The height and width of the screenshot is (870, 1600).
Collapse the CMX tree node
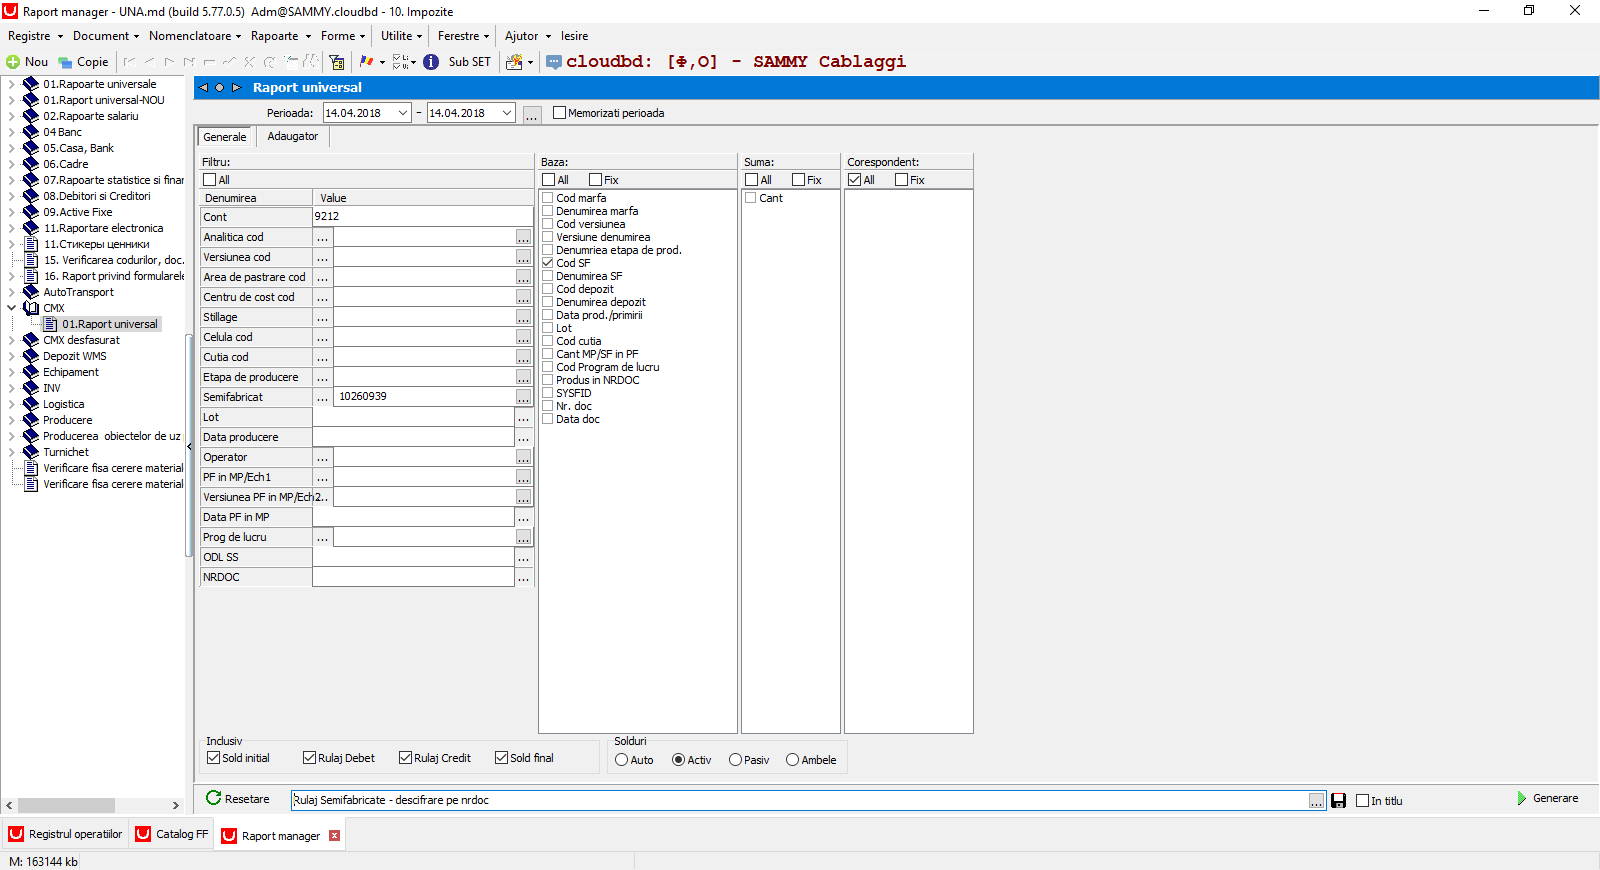pos(11,308)
